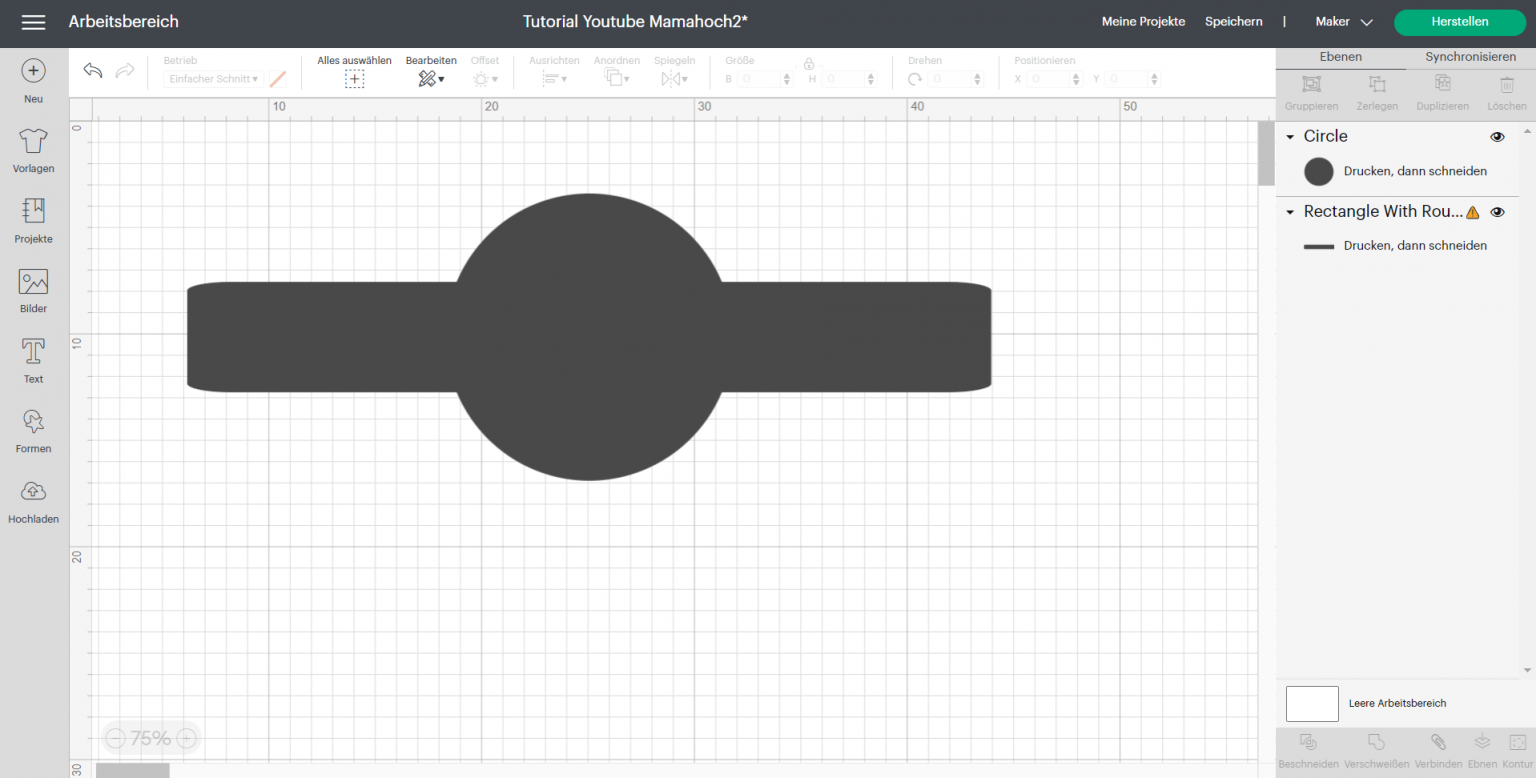Viewport: 1536px width, 778px height.
Task: Click the Alles auswählen icon
Action: [354, 79]
